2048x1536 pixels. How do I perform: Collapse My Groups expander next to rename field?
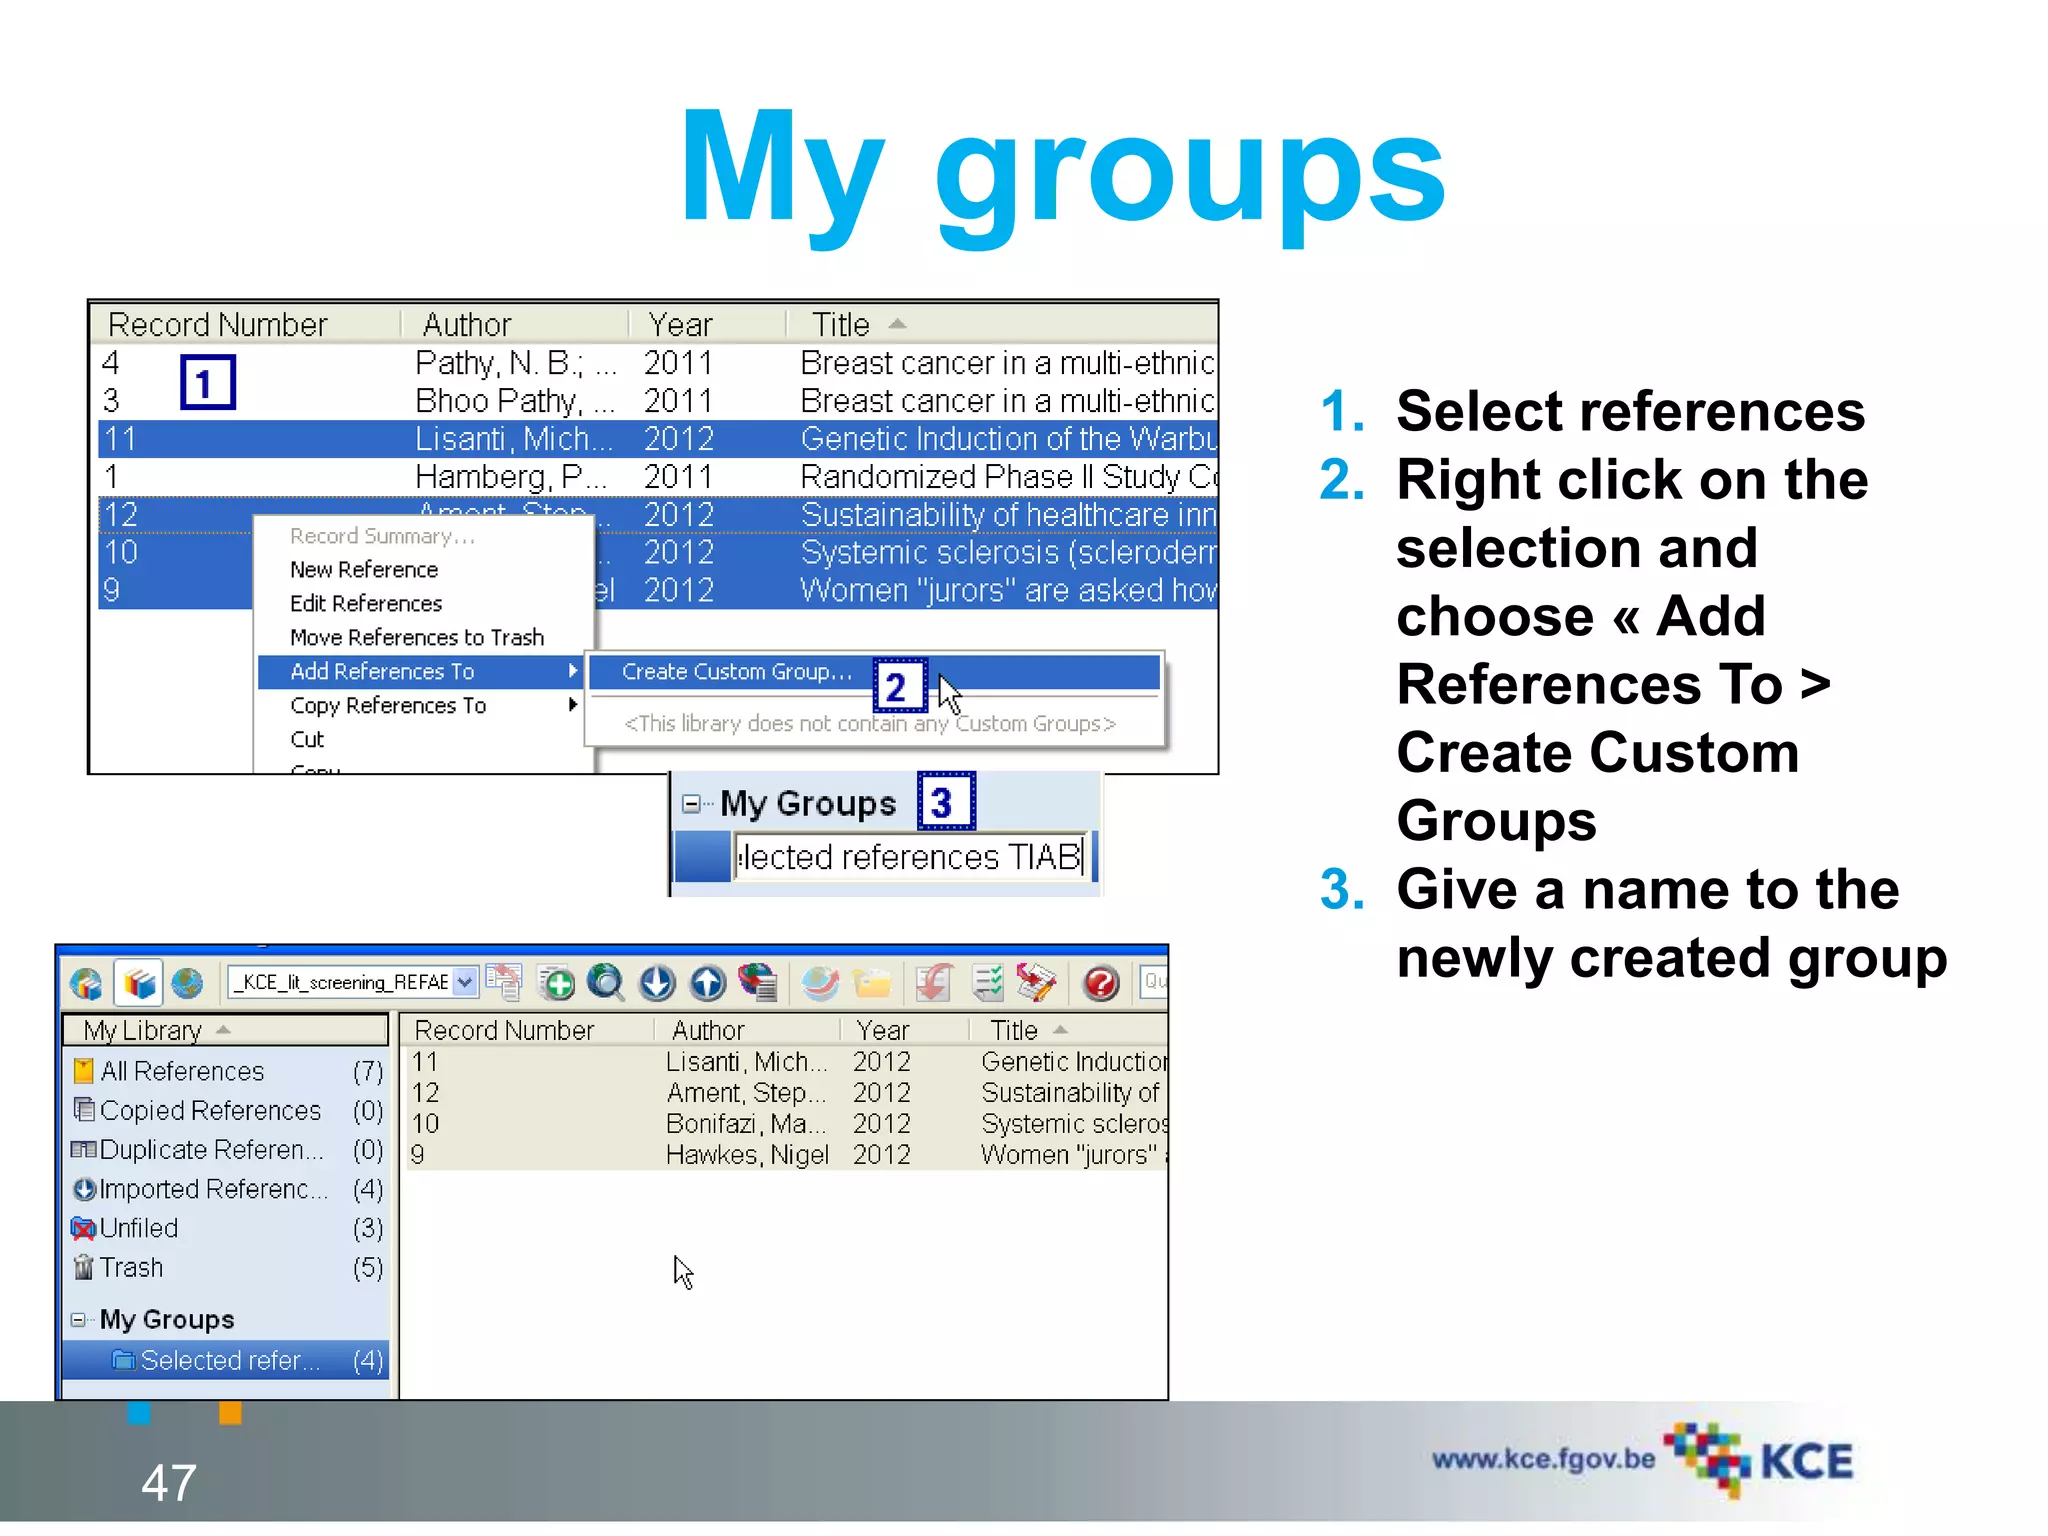point(690,804)
